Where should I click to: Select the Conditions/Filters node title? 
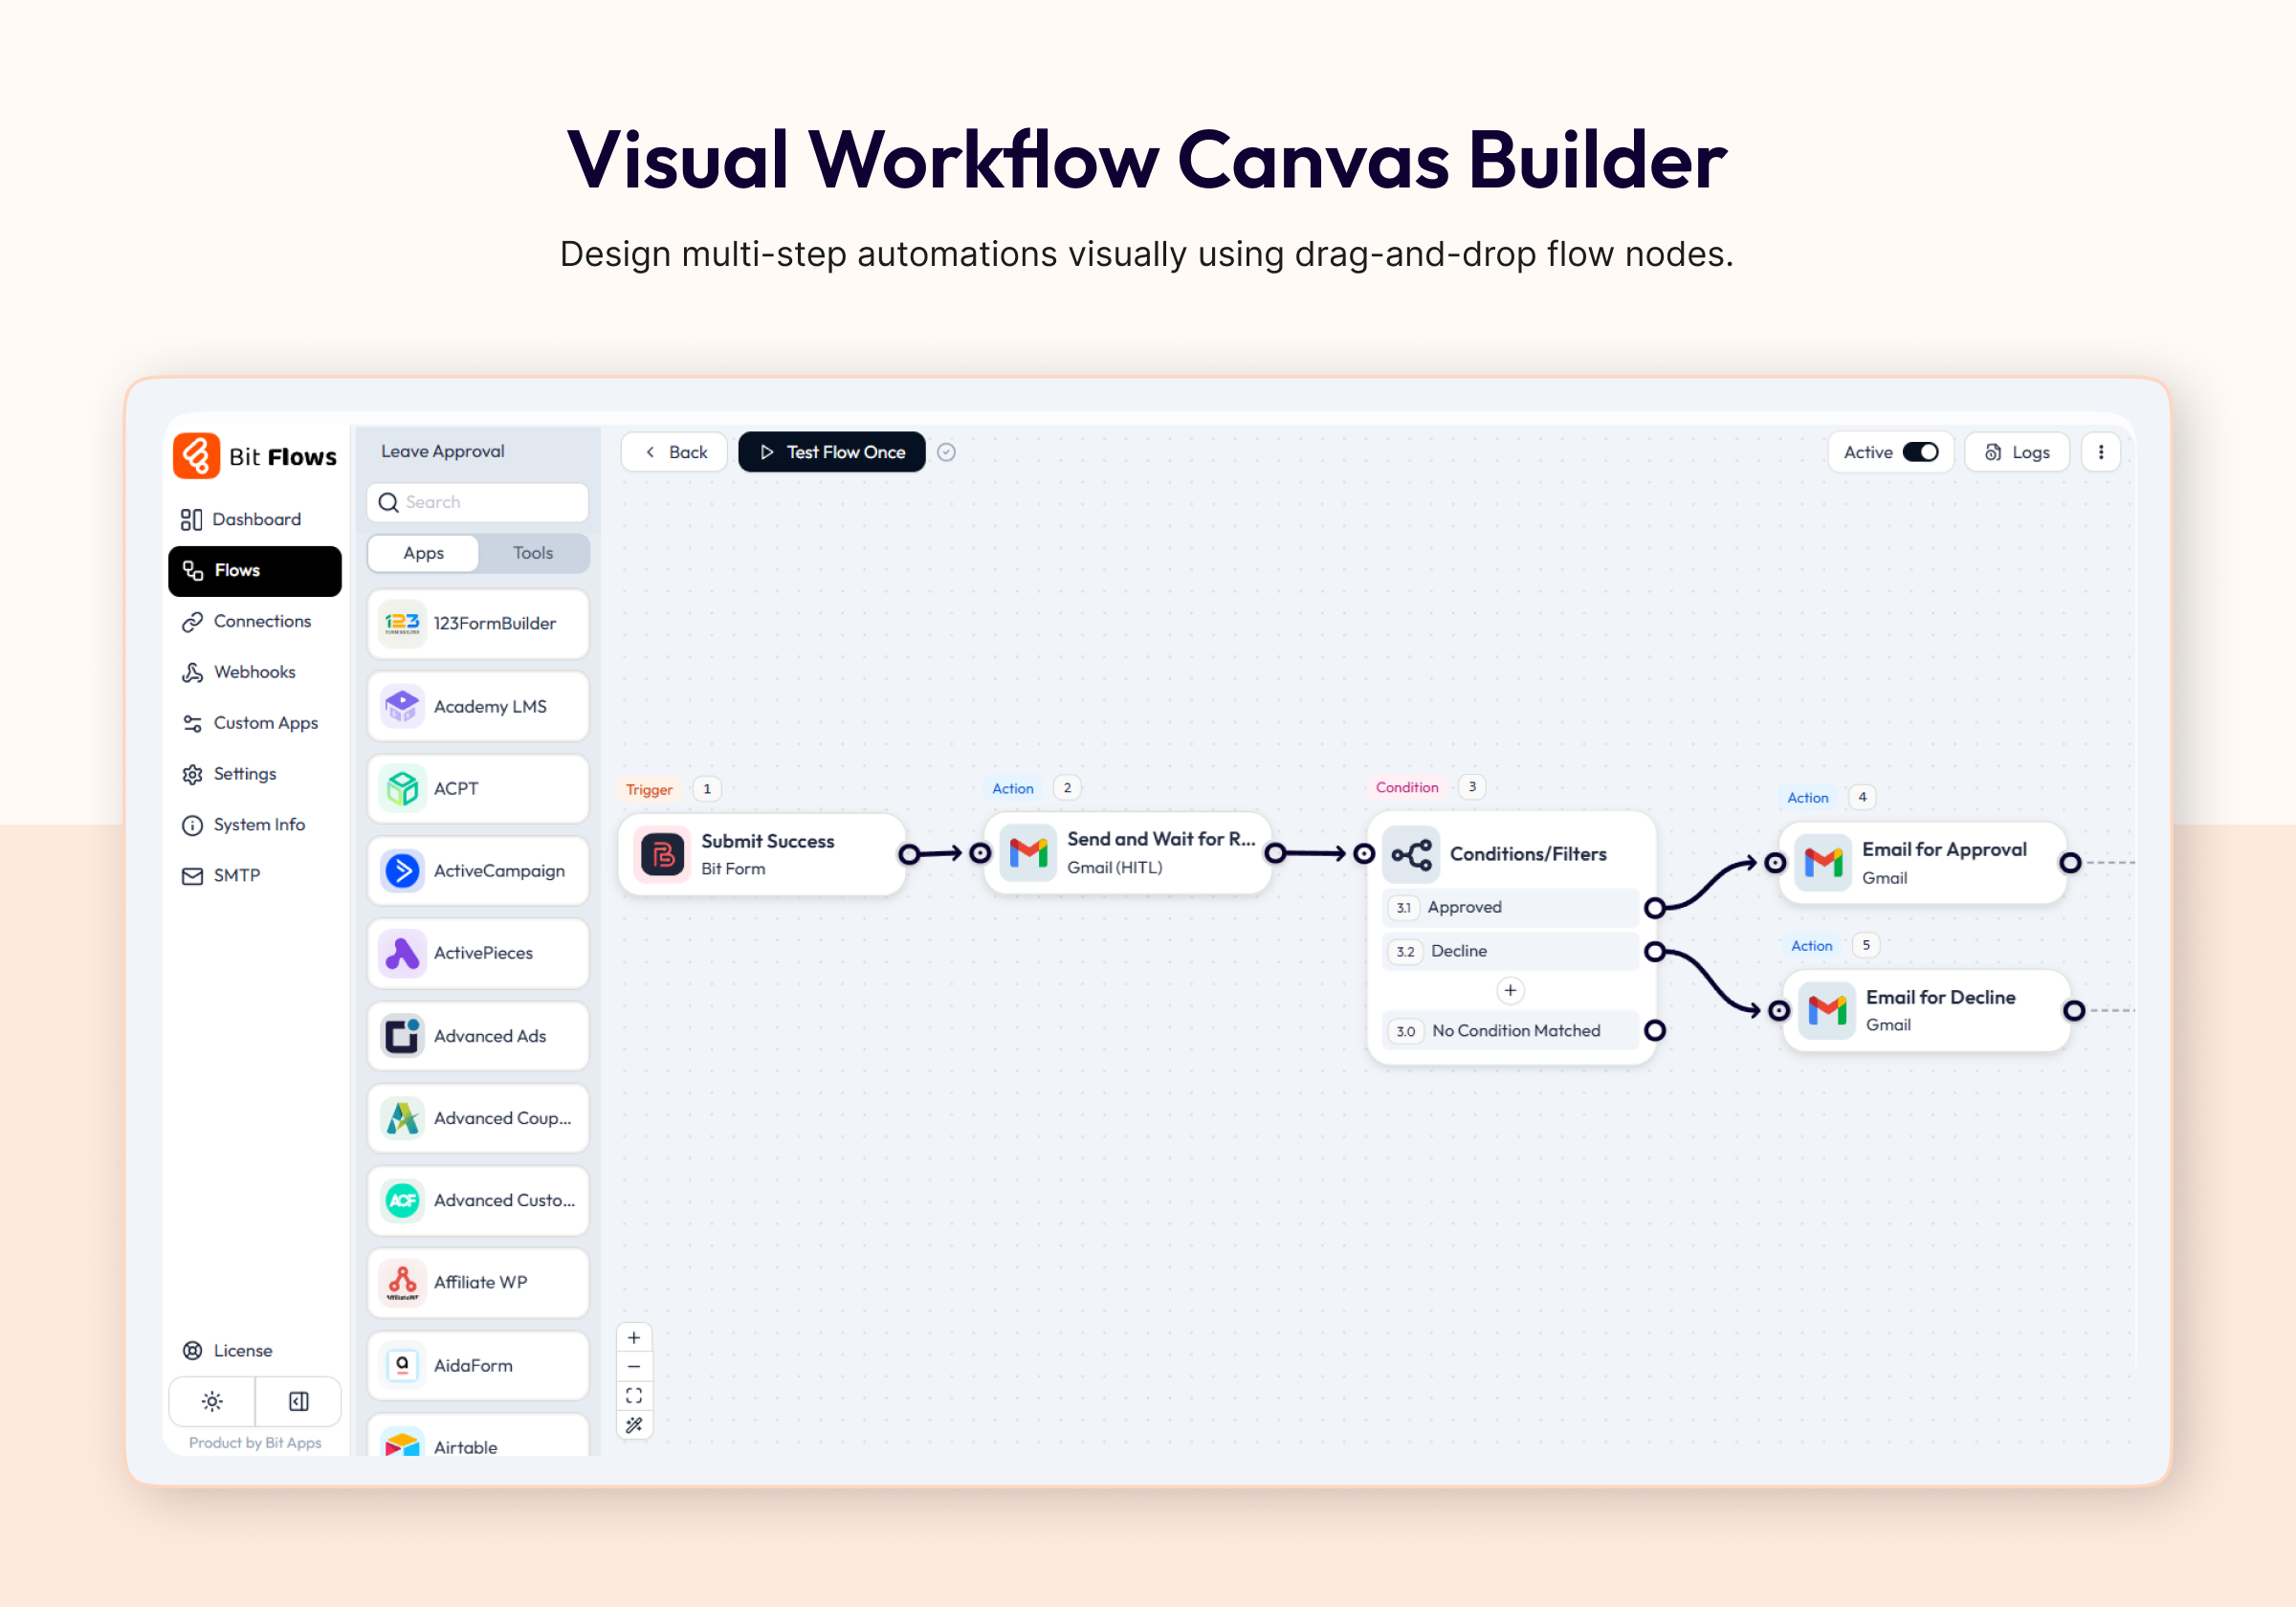click(1528, 854)
